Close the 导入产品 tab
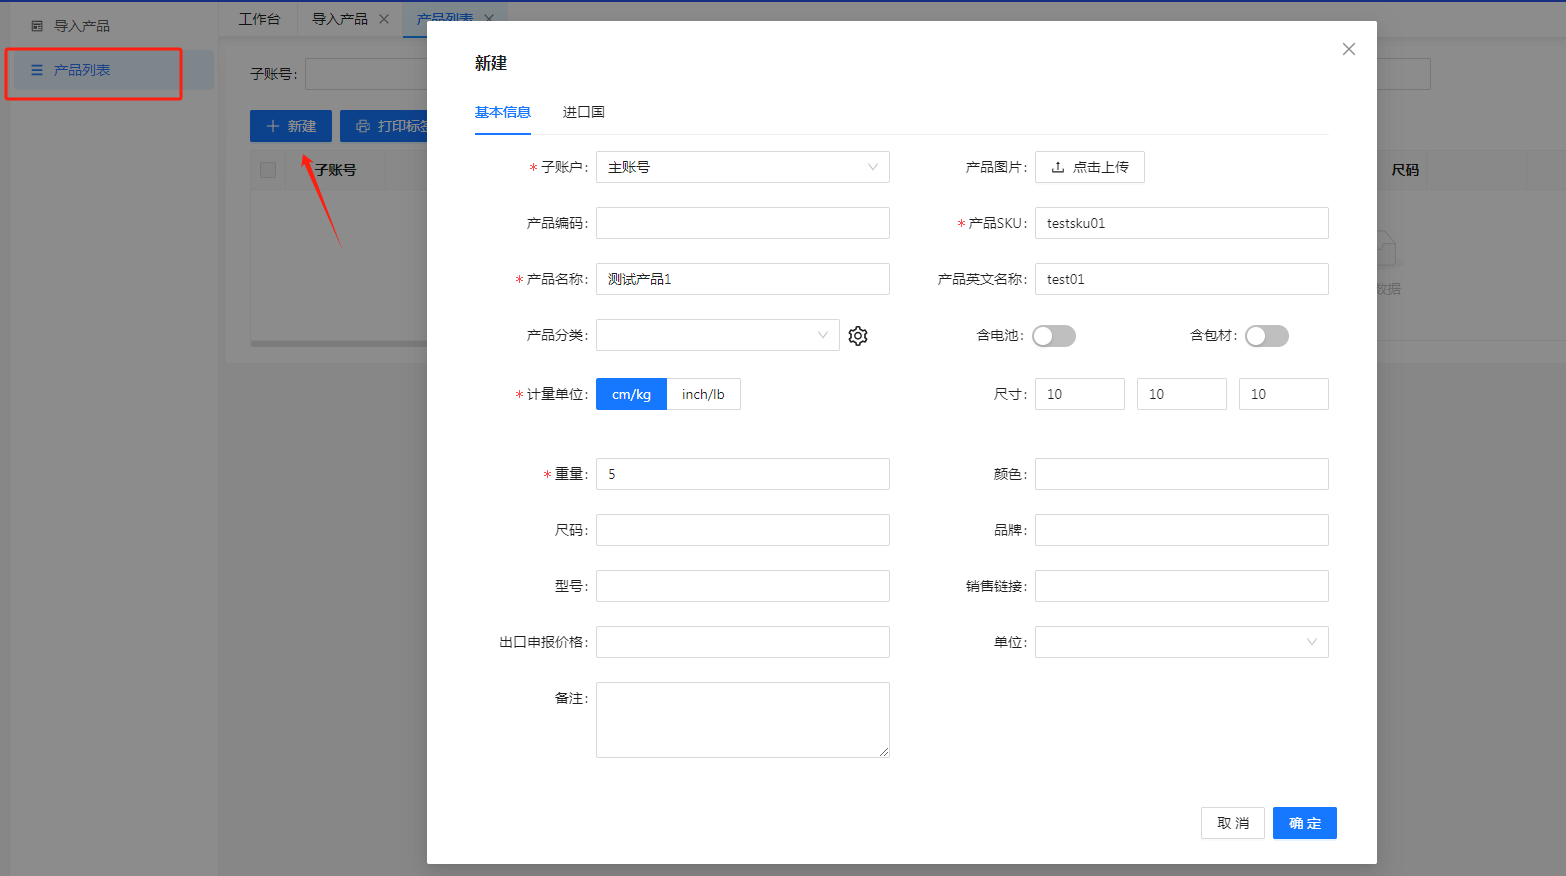 click(x=384, y=19)
